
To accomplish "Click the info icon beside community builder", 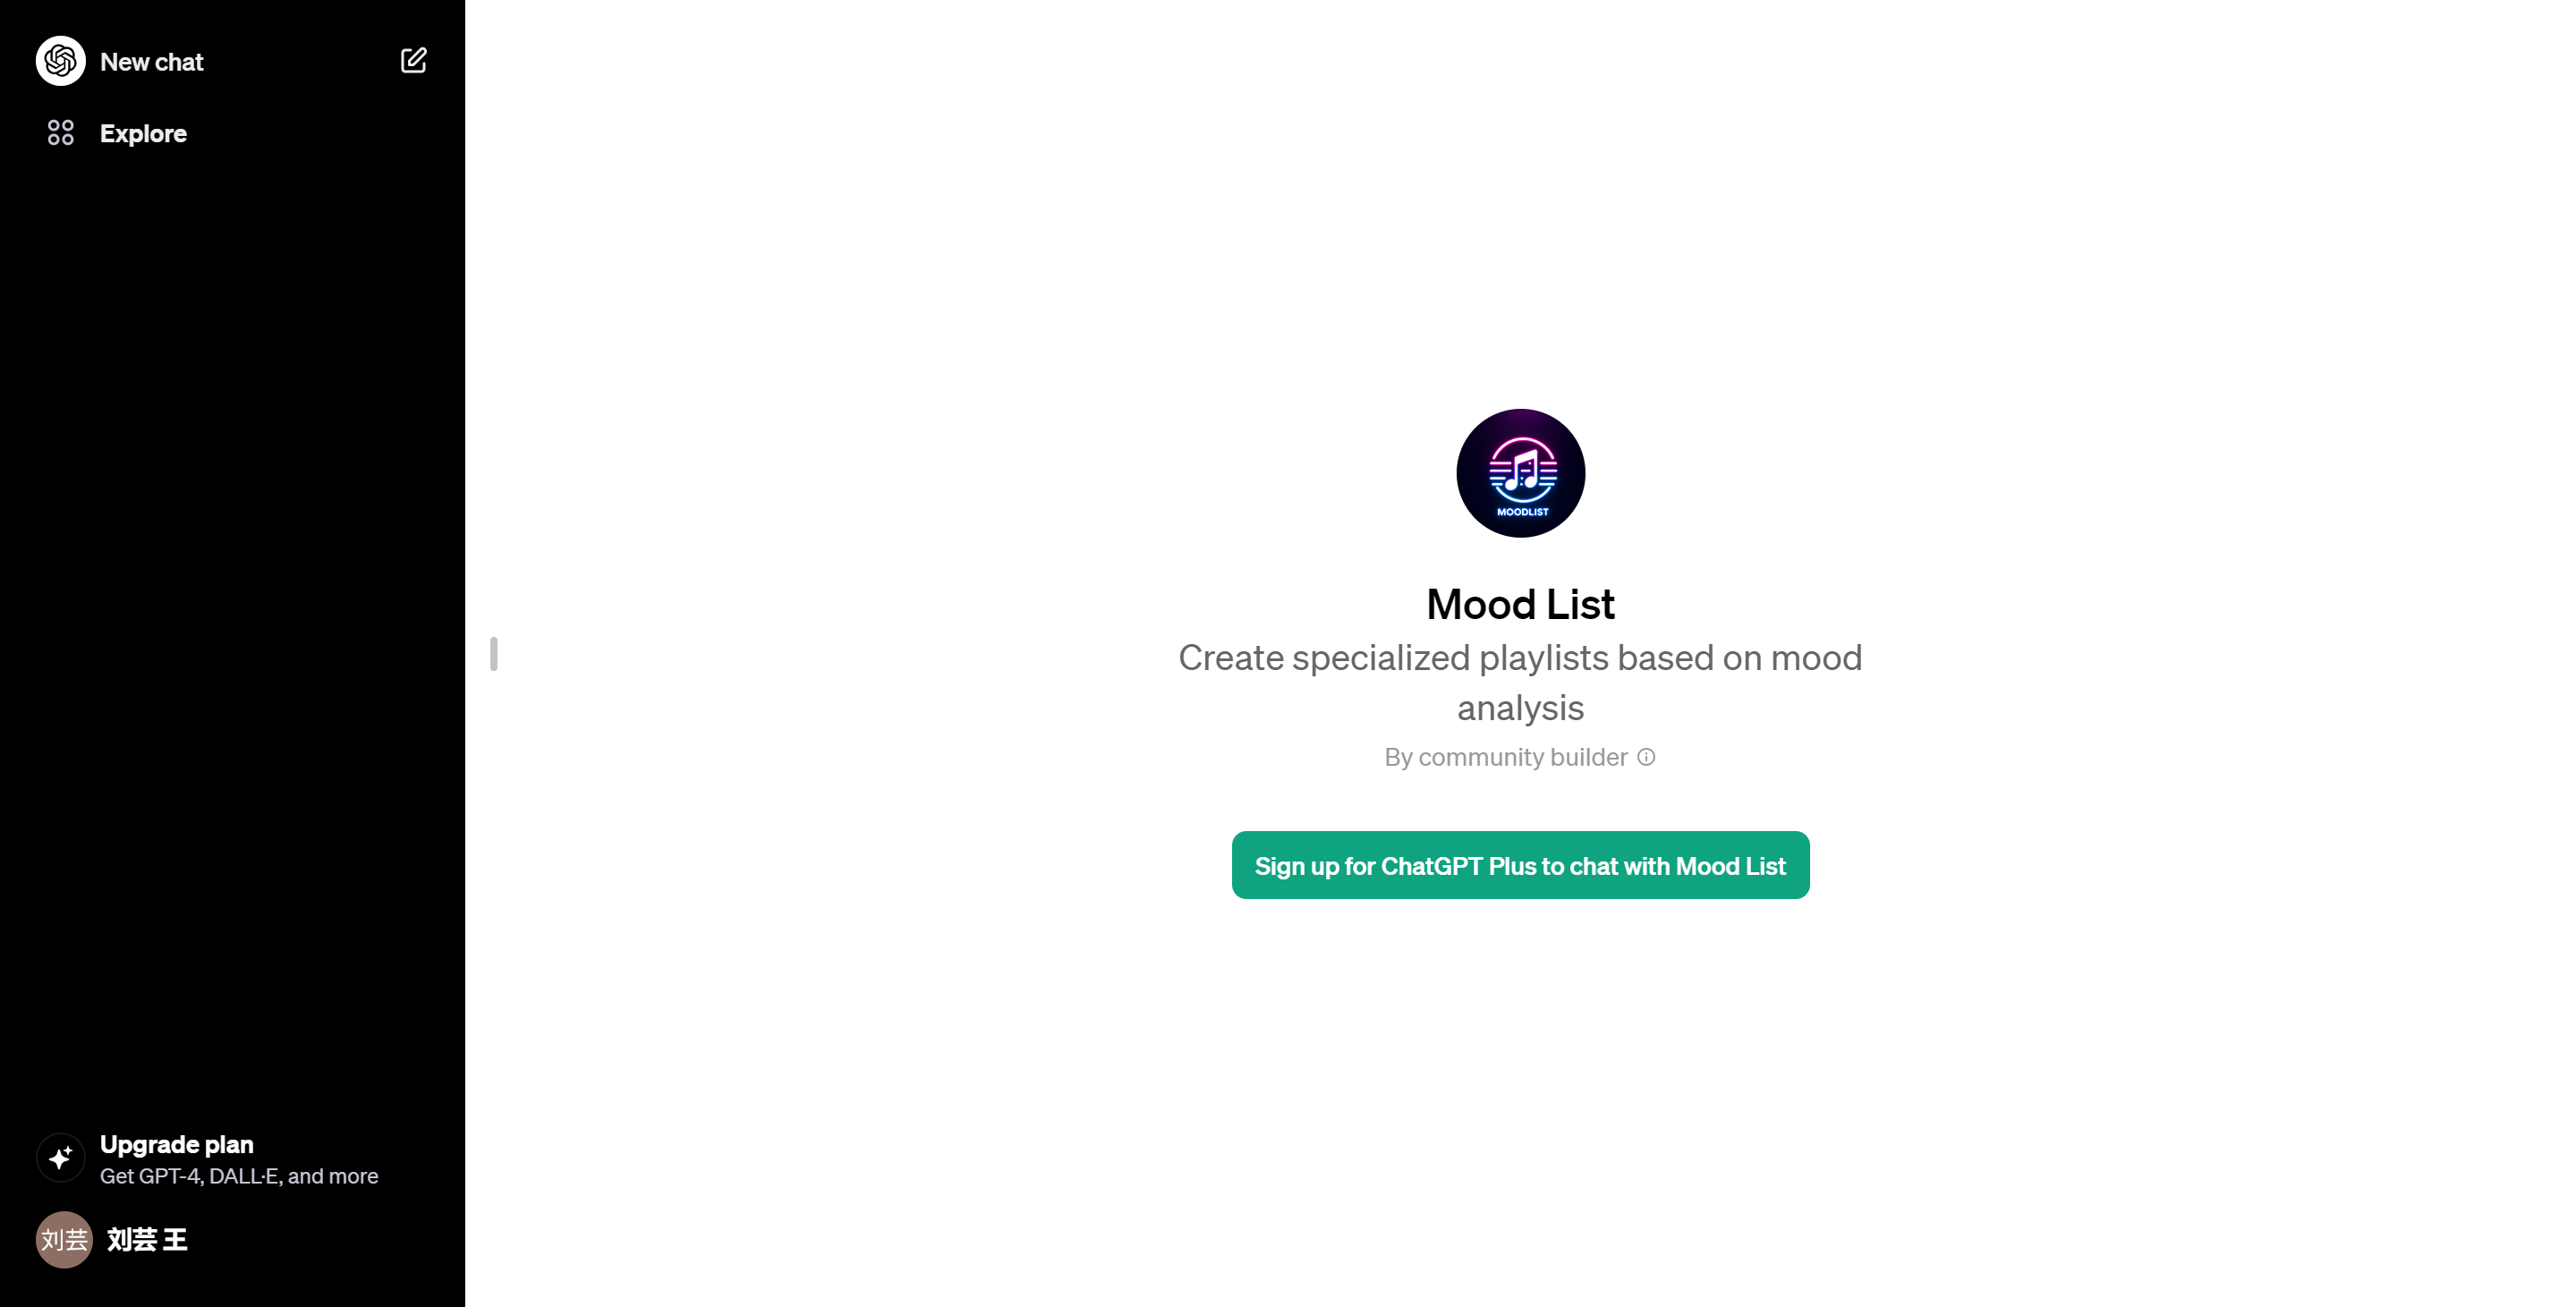I will pyautogui.click(x=1646, y=757).
